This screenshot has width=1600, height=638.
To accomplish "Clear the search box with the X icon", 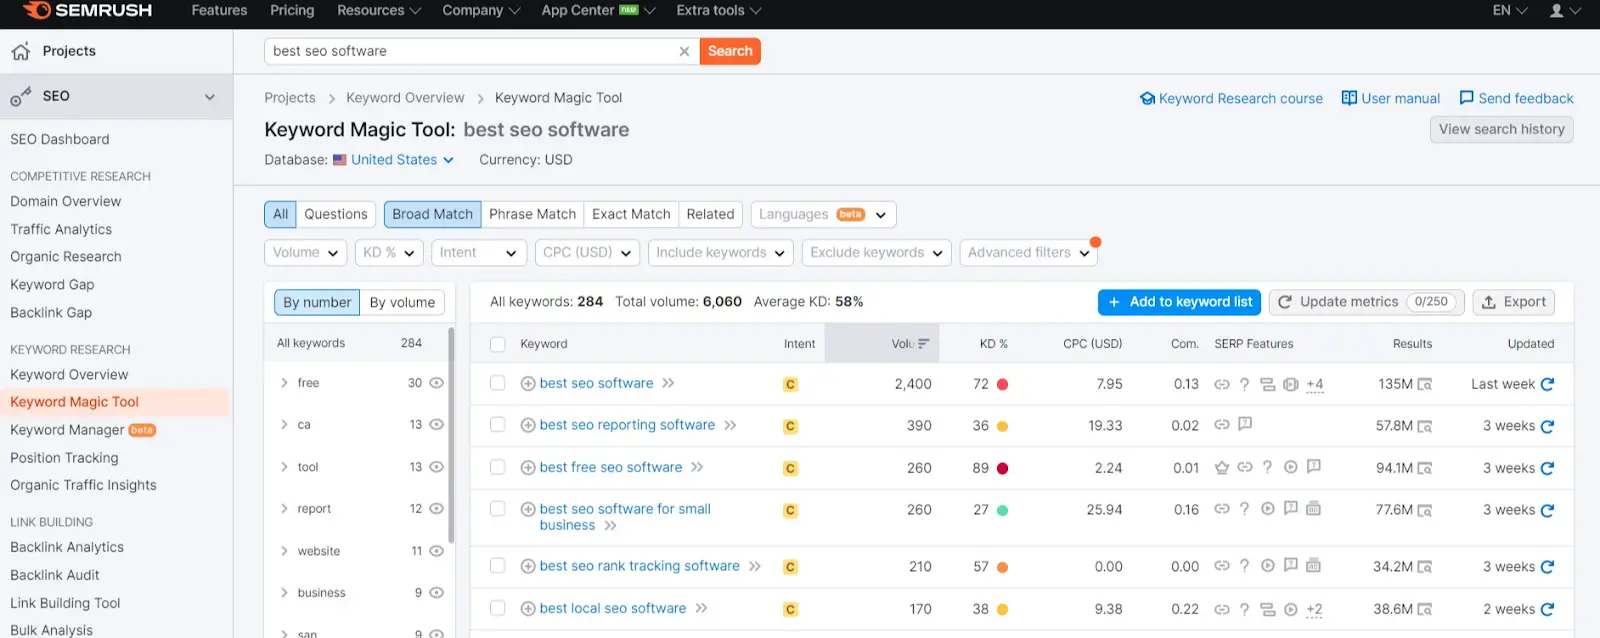I will tap(684, 51).
